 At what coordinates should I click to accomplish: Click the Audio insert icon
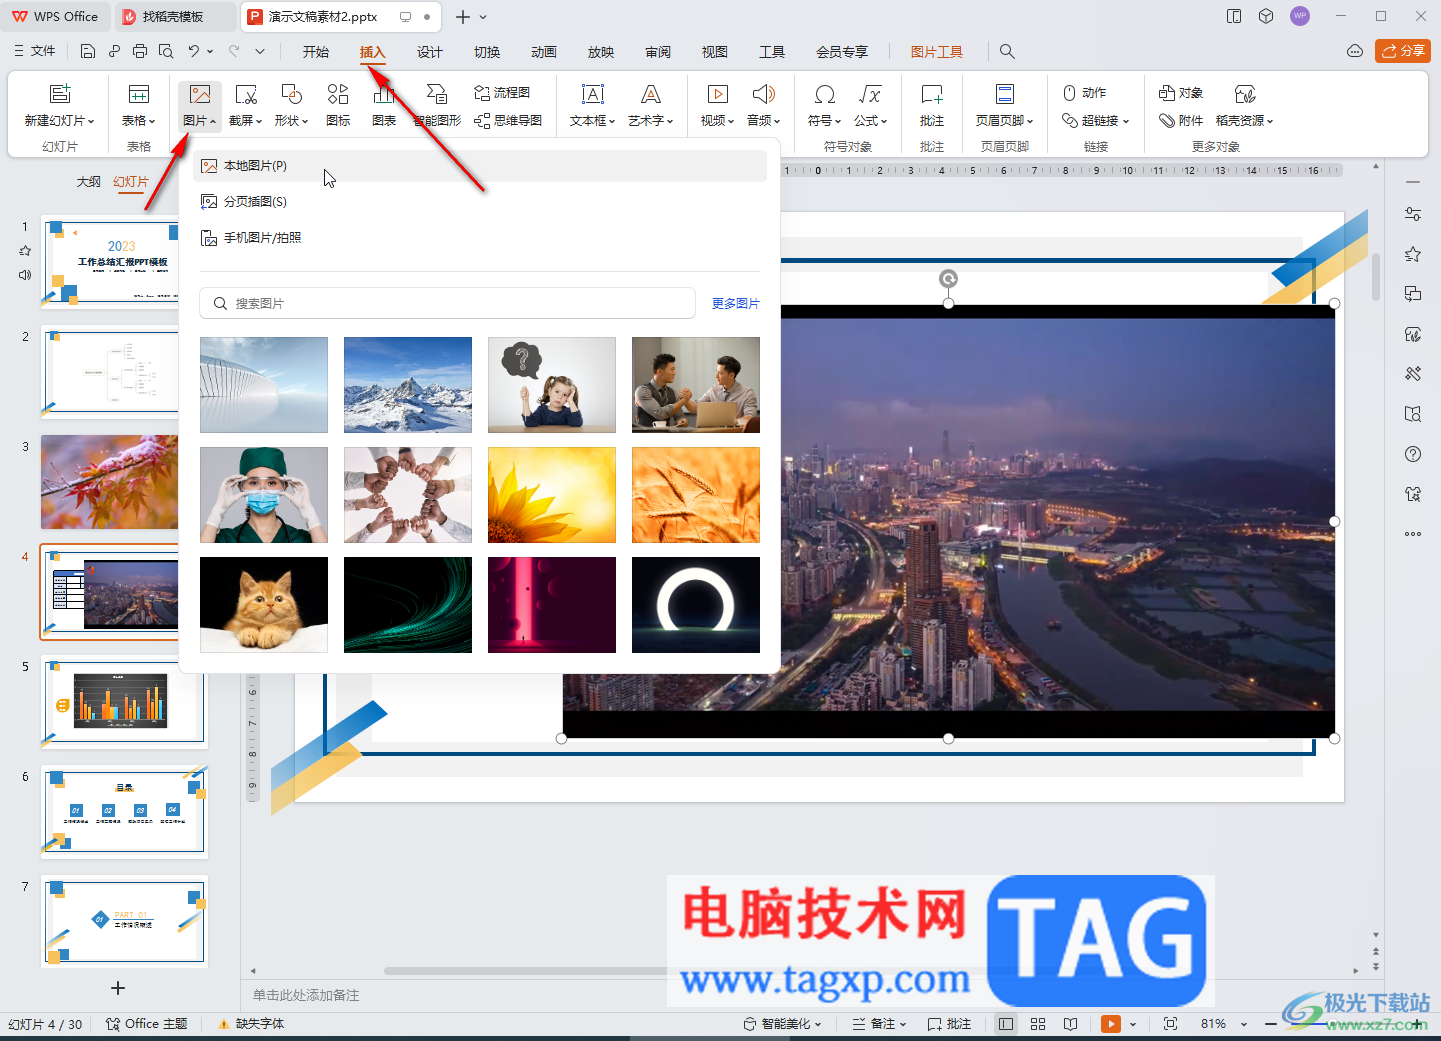pyautogui.click(x=764, y=94)
